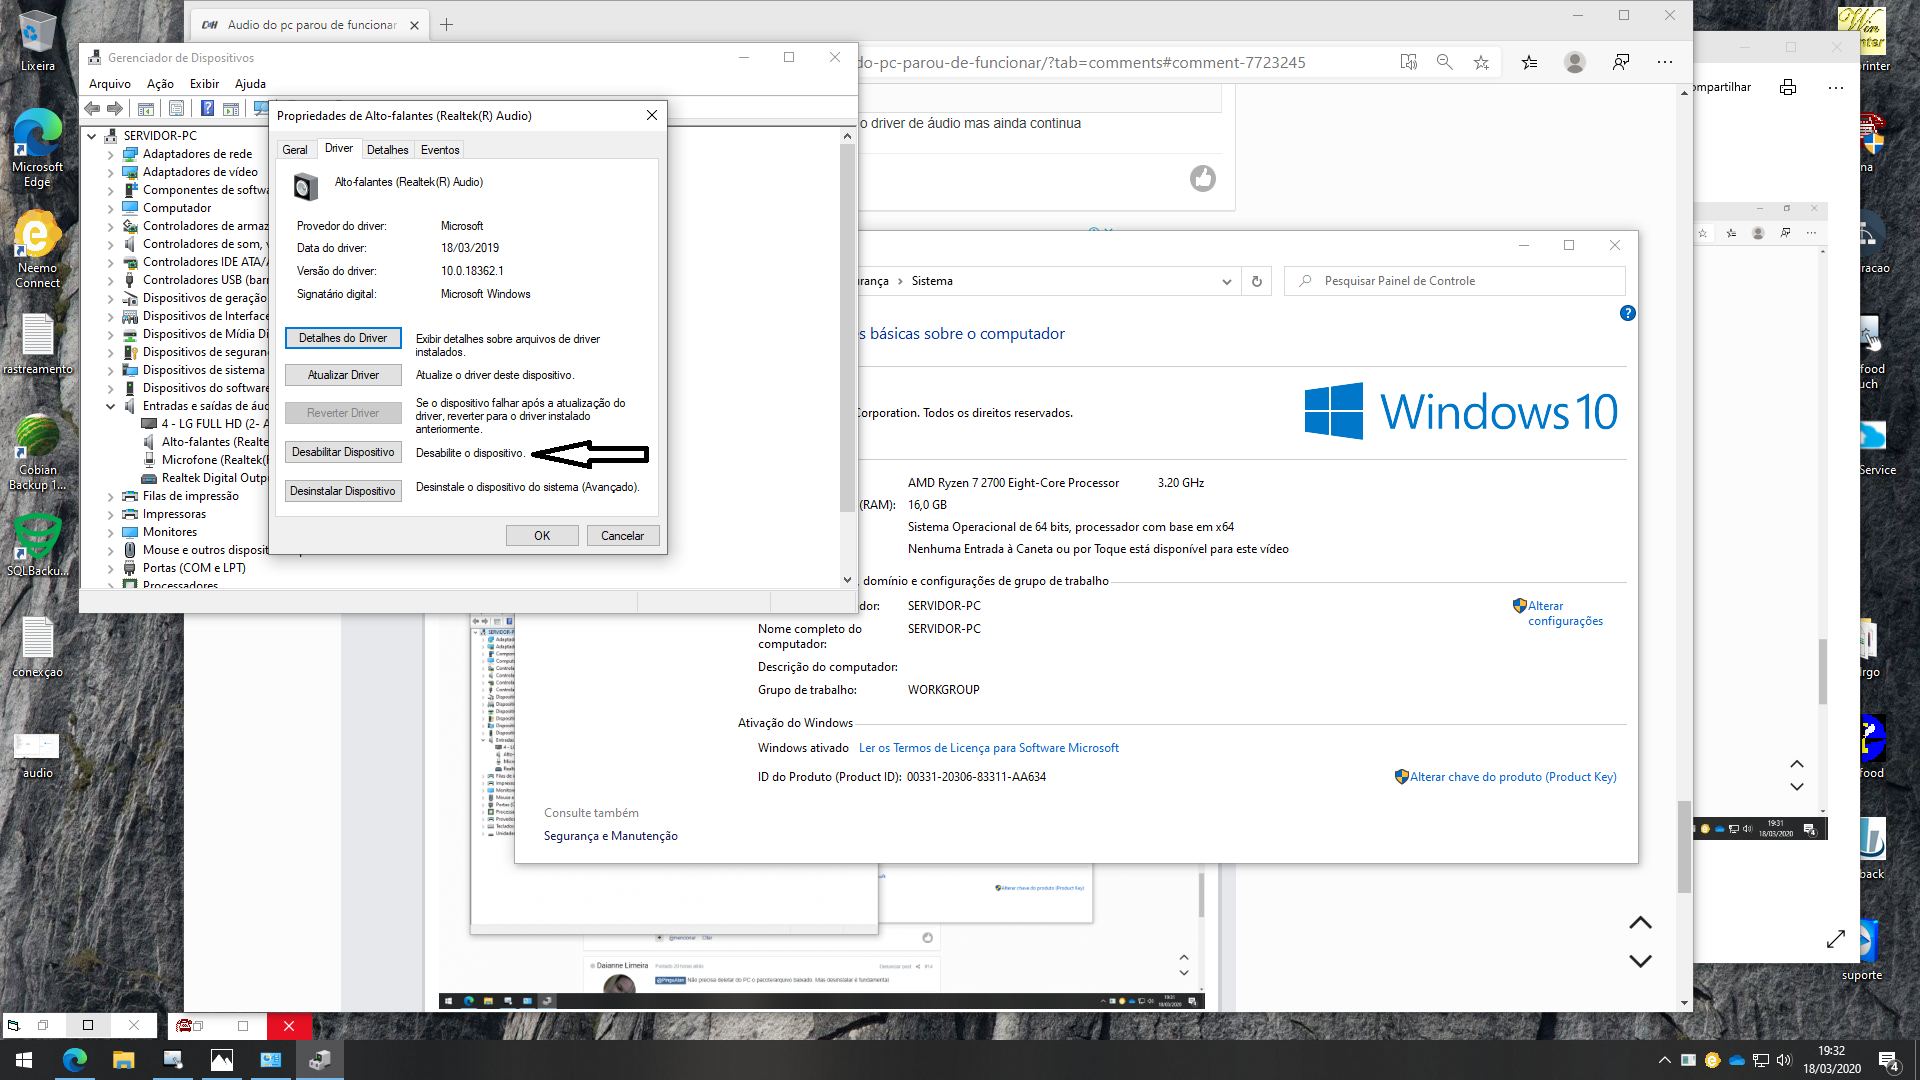Image resolution: width=1920 pixels, height=1080 pixels.
Task: Open Edge favorites list icon
Action: pyautogui.click(x=1529, y=62)
